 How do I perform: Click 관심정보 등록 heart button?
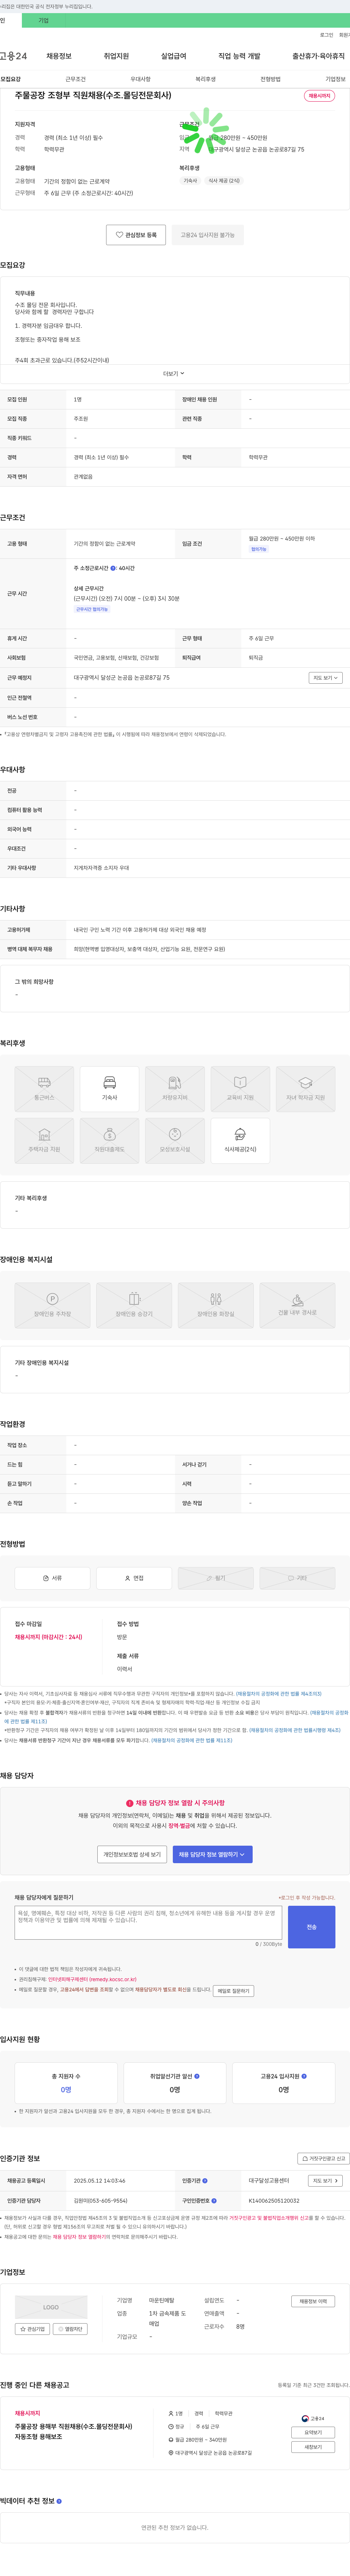[136, 235]
